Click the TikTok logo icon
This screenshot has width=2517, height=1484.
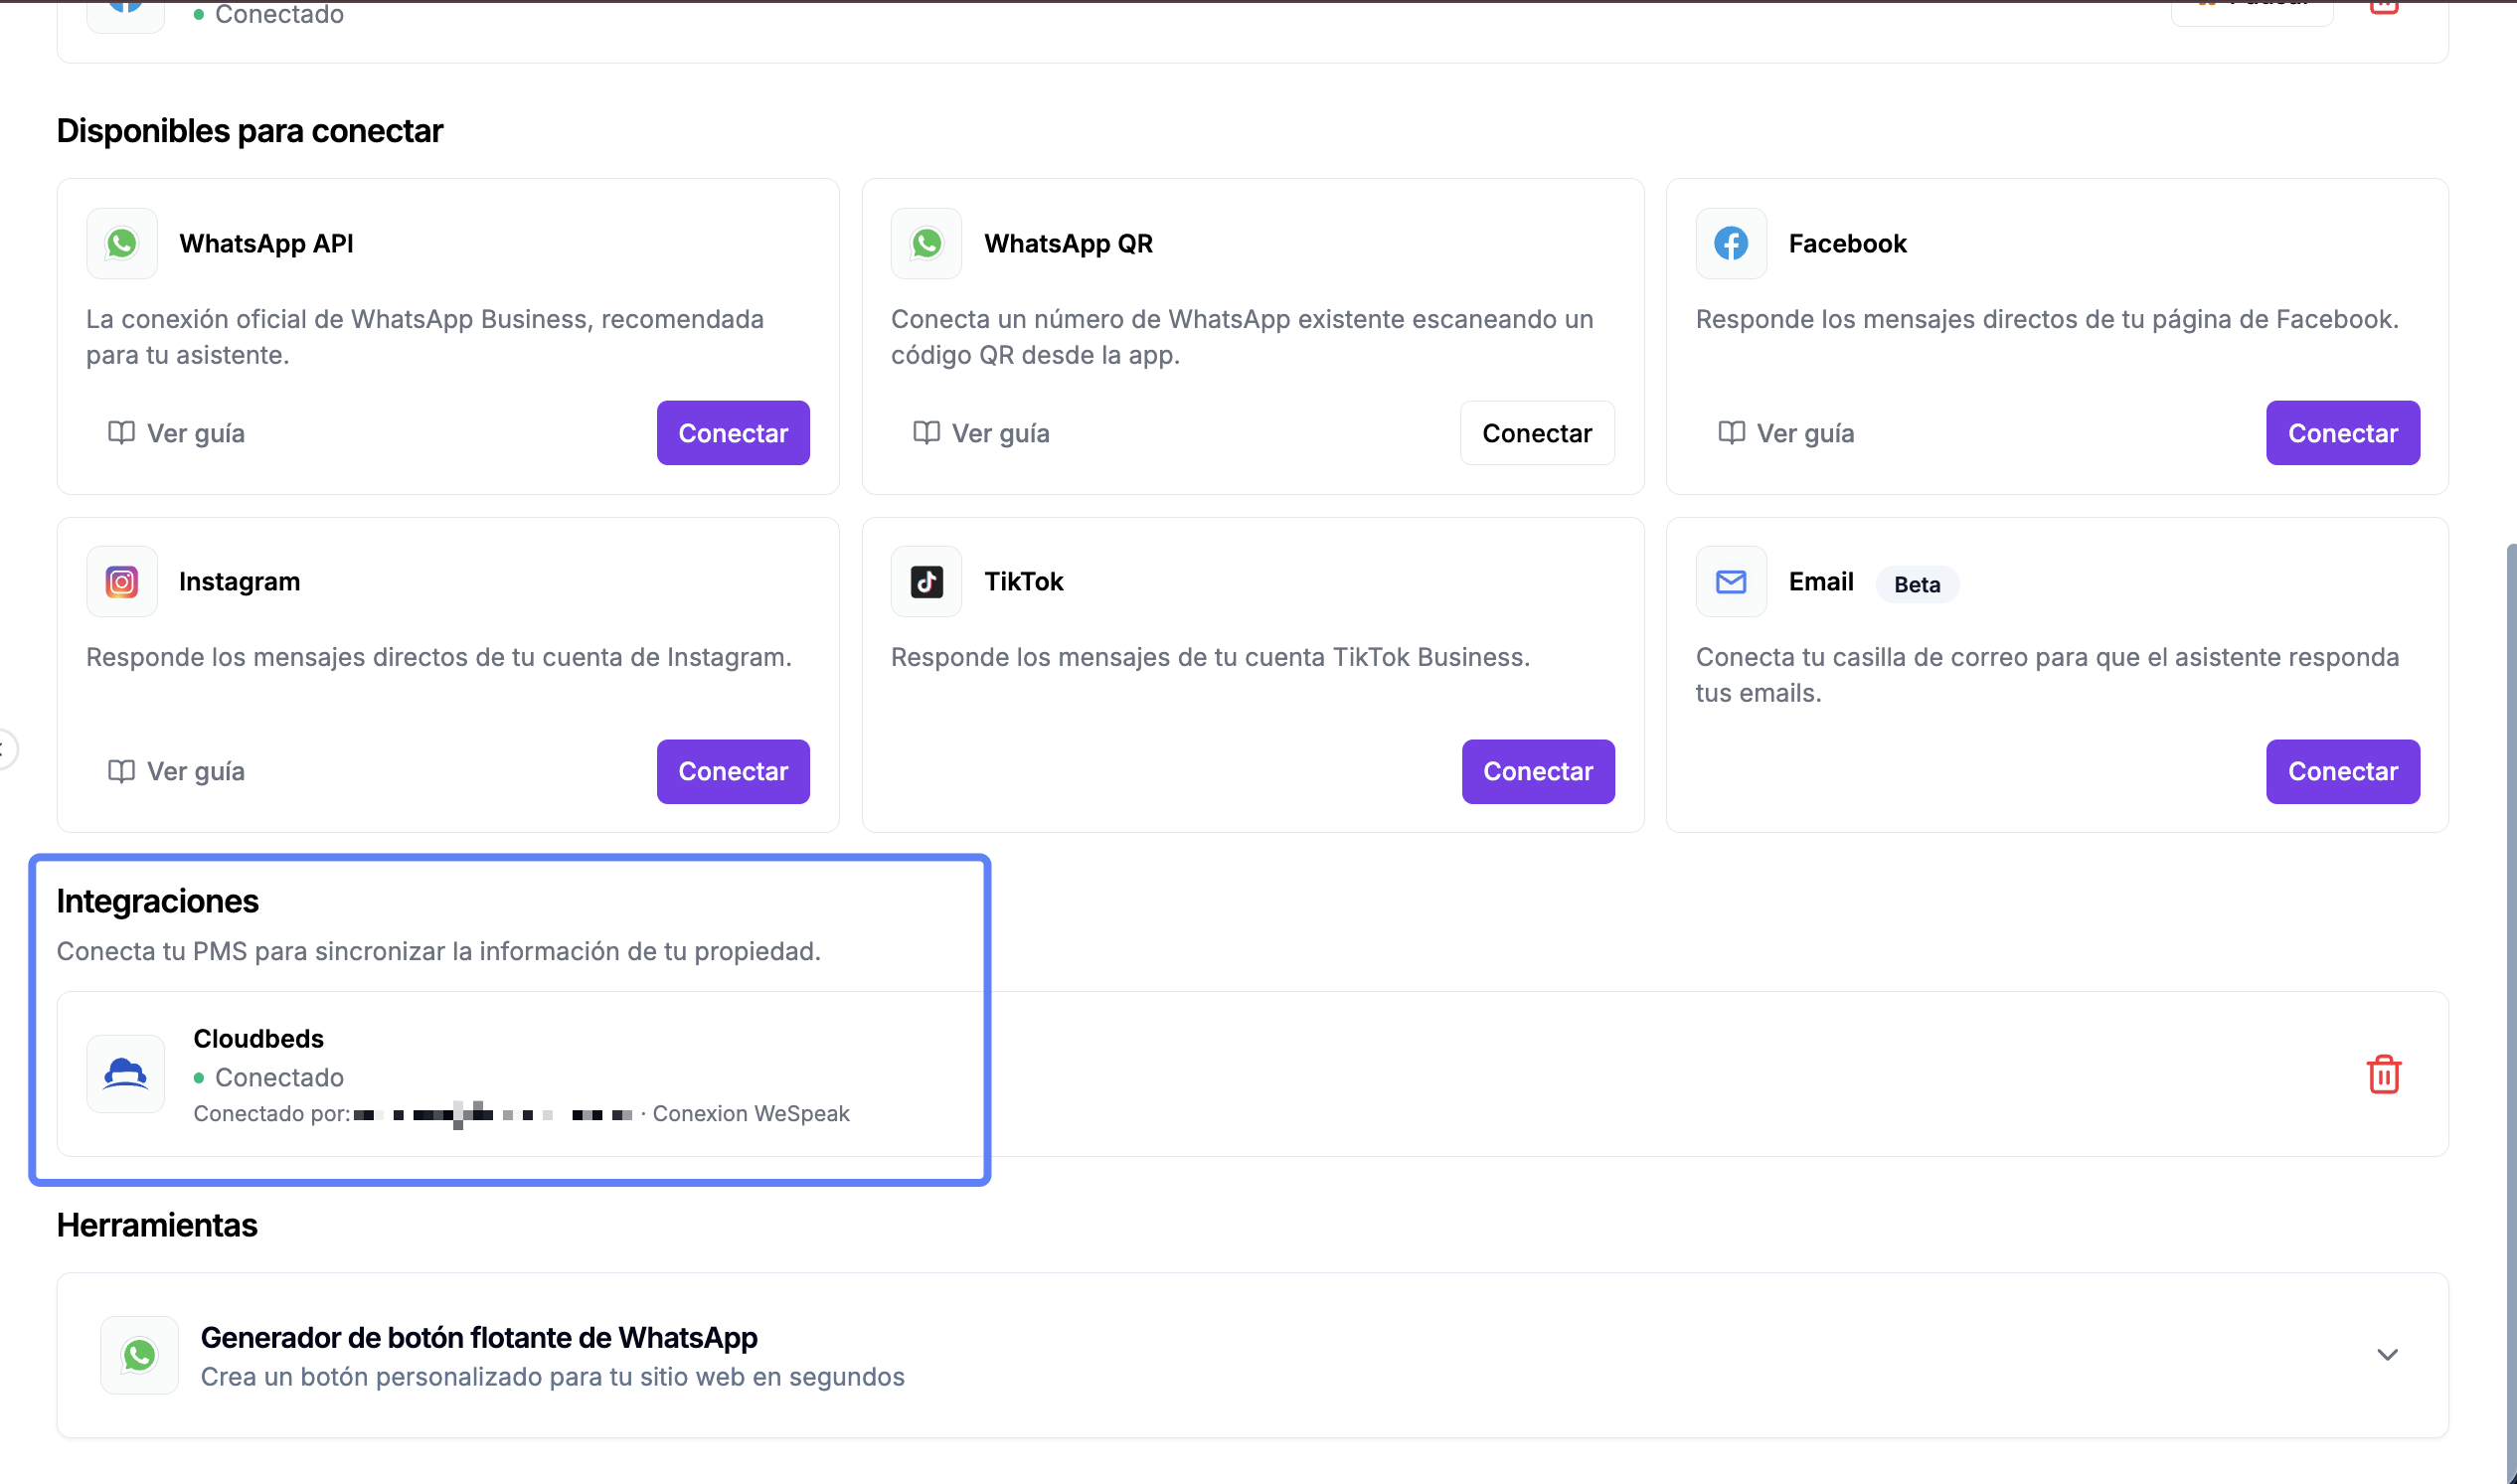926,581
